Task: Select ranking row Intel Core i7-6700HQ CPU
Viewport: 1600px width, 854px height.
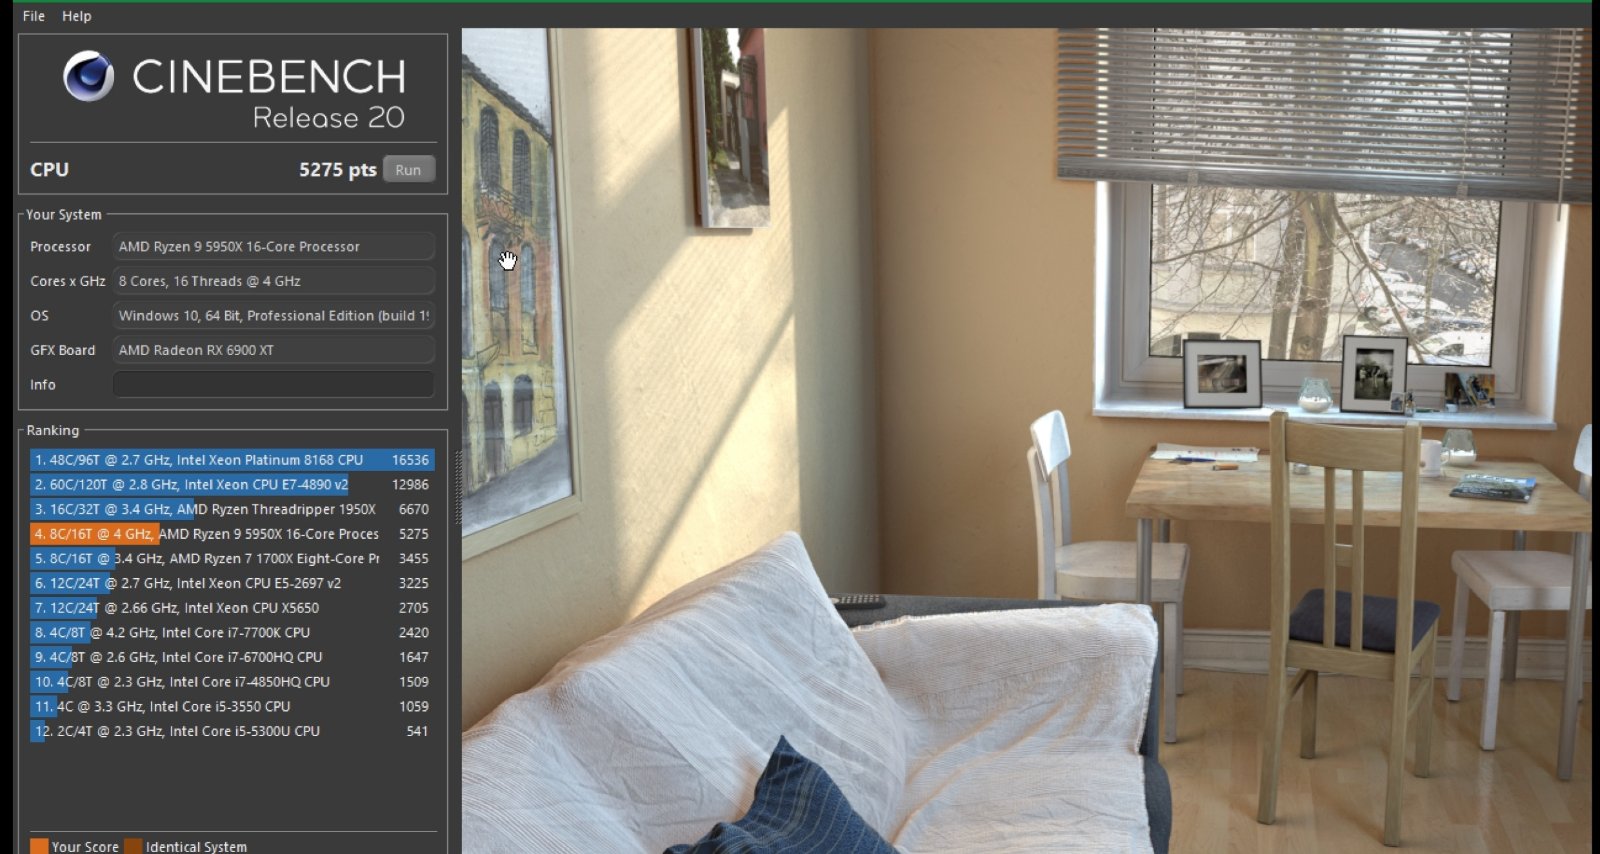Action: coord(232,657)
